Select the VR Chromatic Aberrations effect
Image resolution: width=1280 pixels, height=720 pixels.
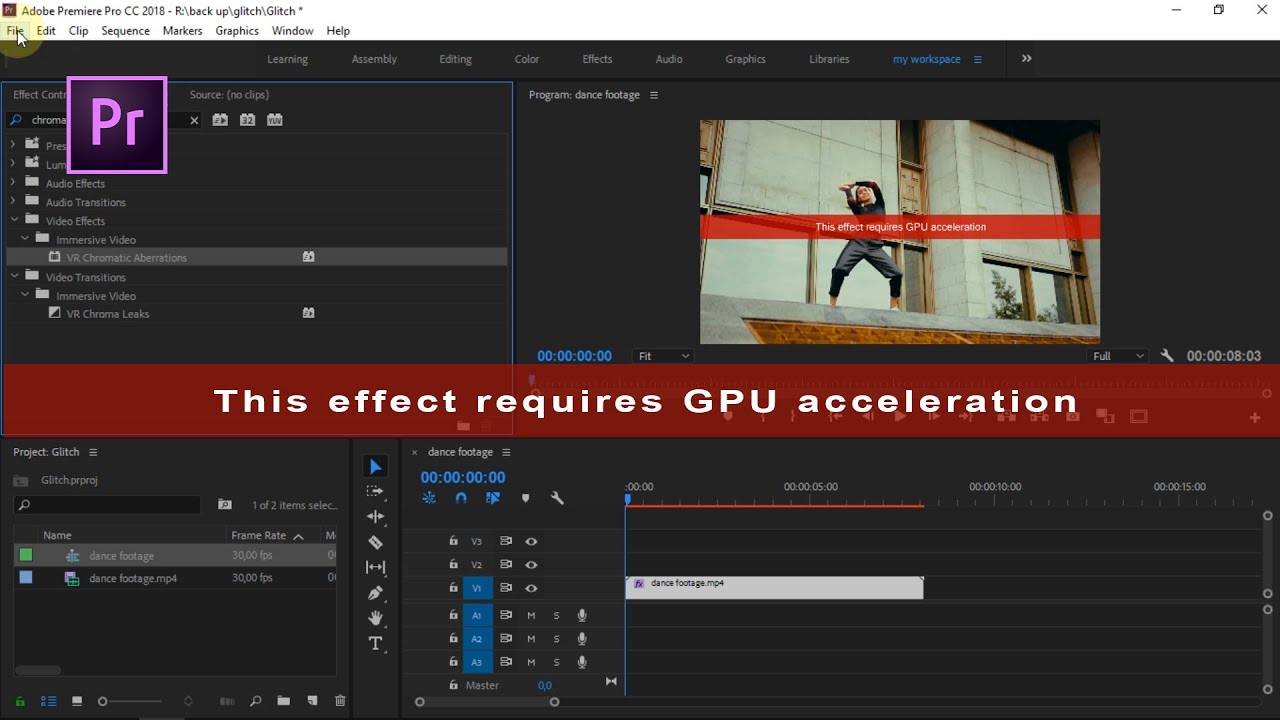tap(127, 258)
